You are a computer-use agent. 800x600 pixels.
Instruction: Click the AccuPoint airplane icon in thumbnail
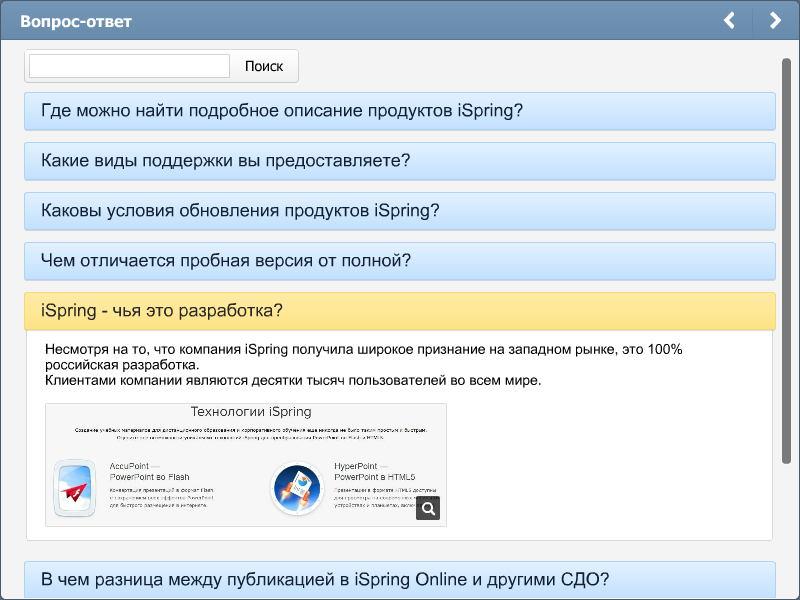click(x=75, y=488)
